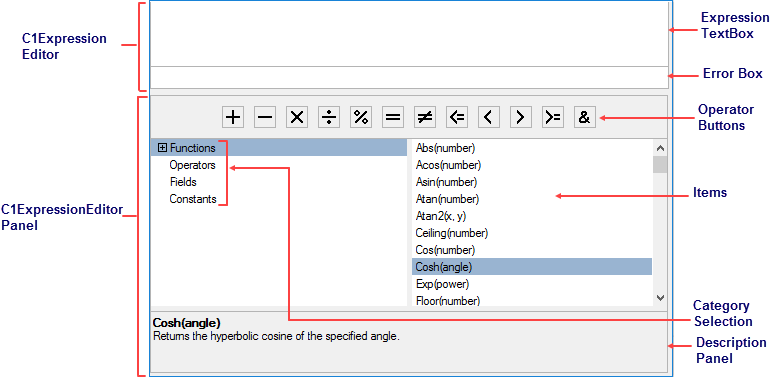783x378 pixels.
Task: Insert the percent modulo operator
Action: click(361, 117)
